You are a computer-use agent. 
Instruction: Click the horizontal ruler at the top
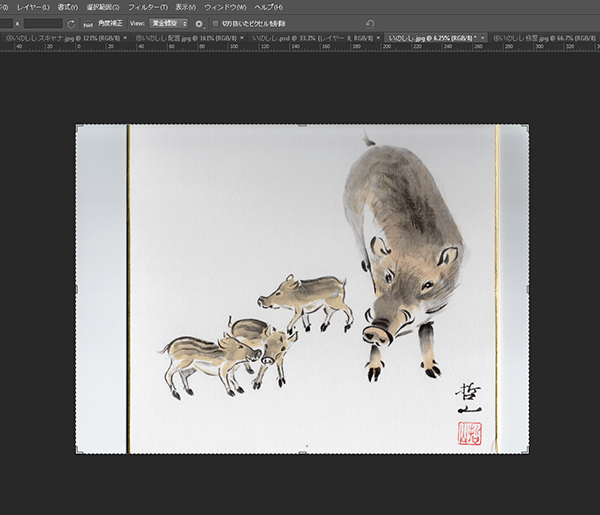pos(300,47)
